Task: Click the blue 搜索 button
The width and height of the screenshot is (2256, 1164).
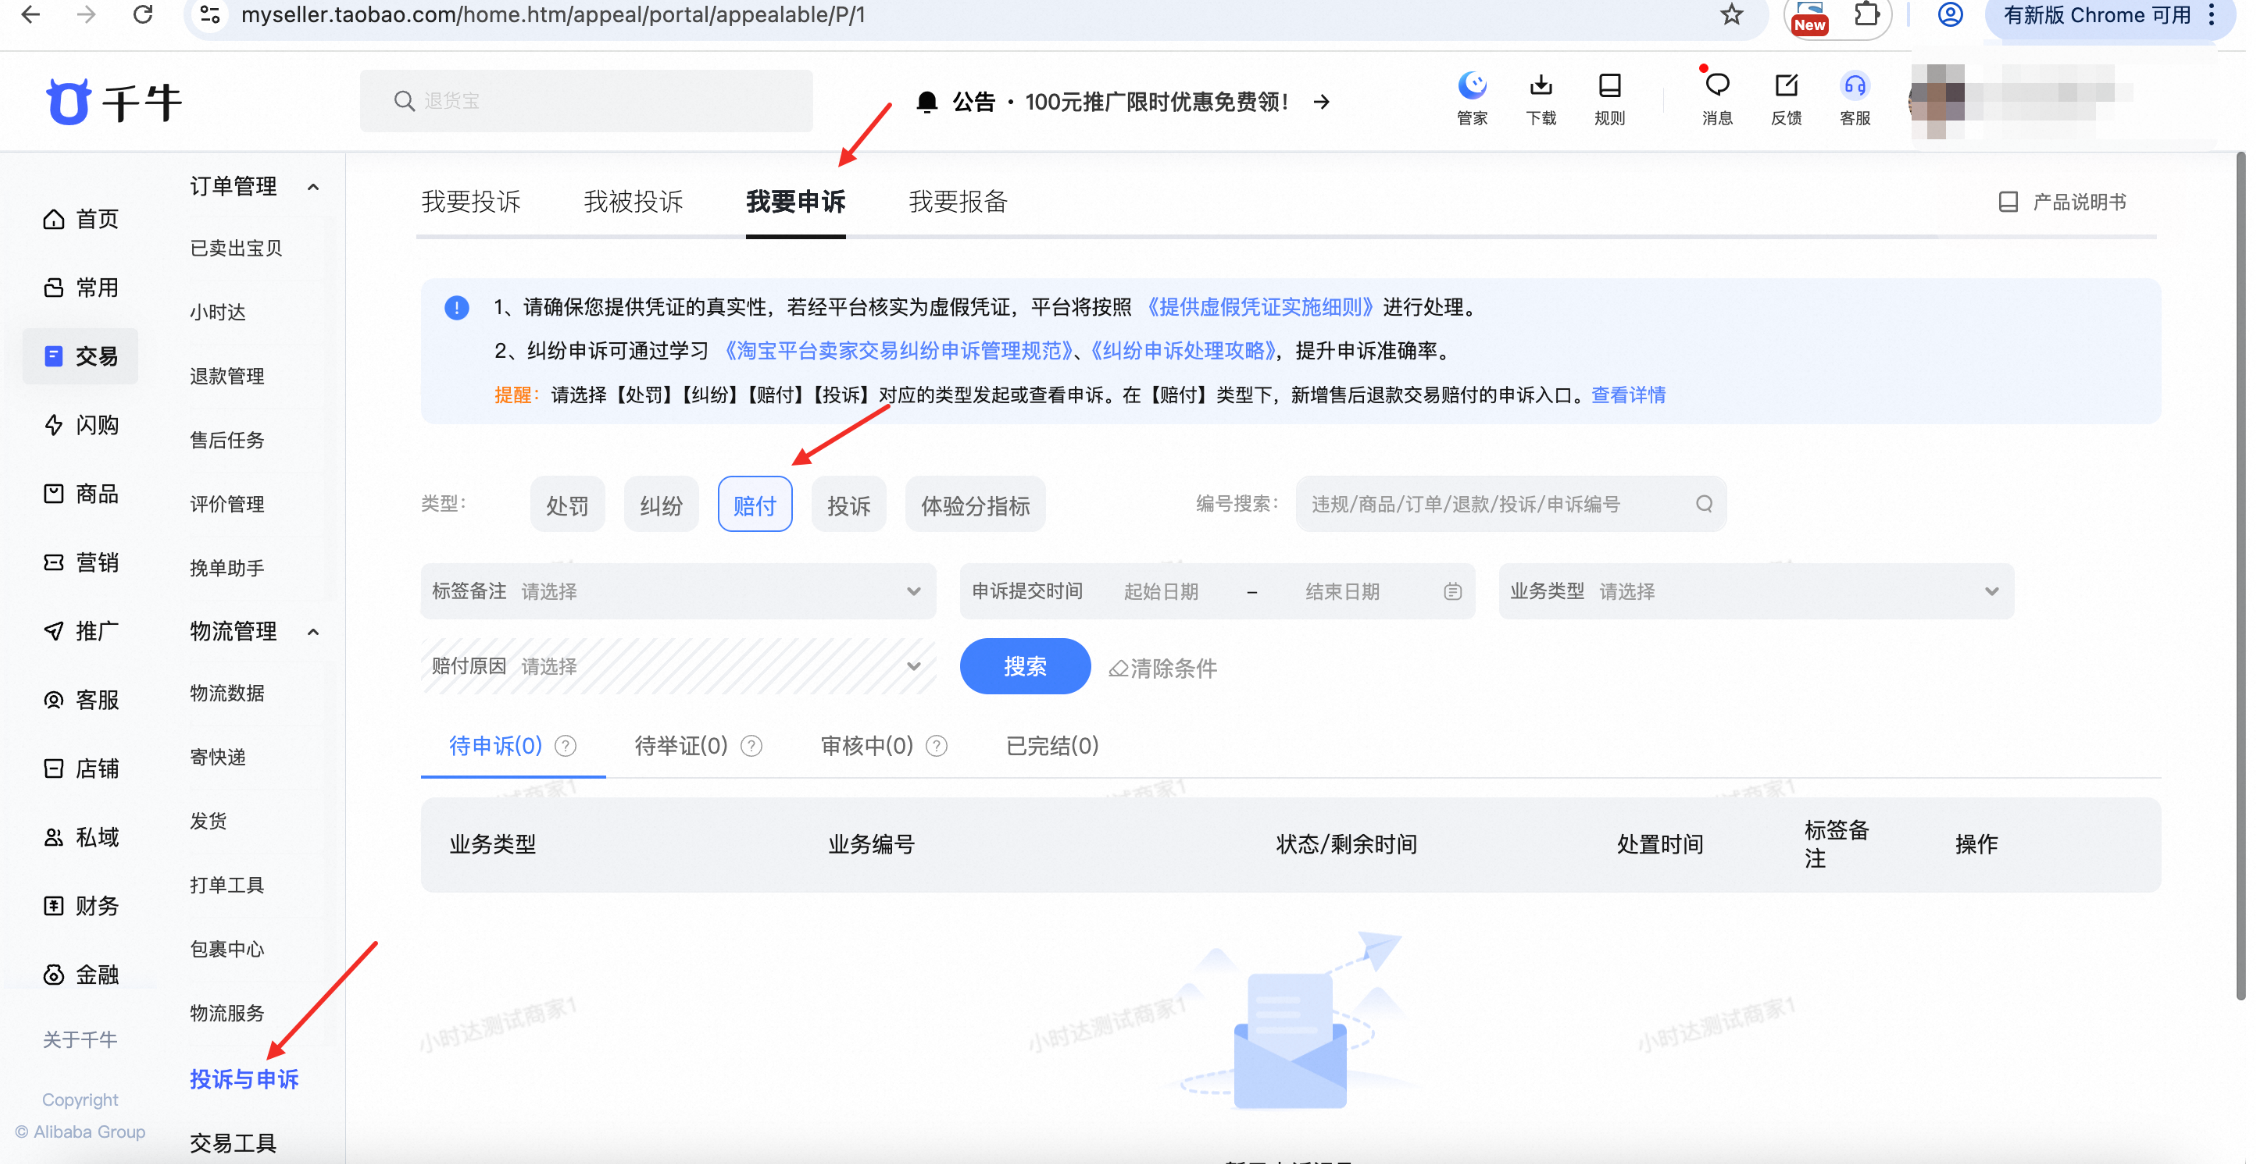Action: (1025, 666)
